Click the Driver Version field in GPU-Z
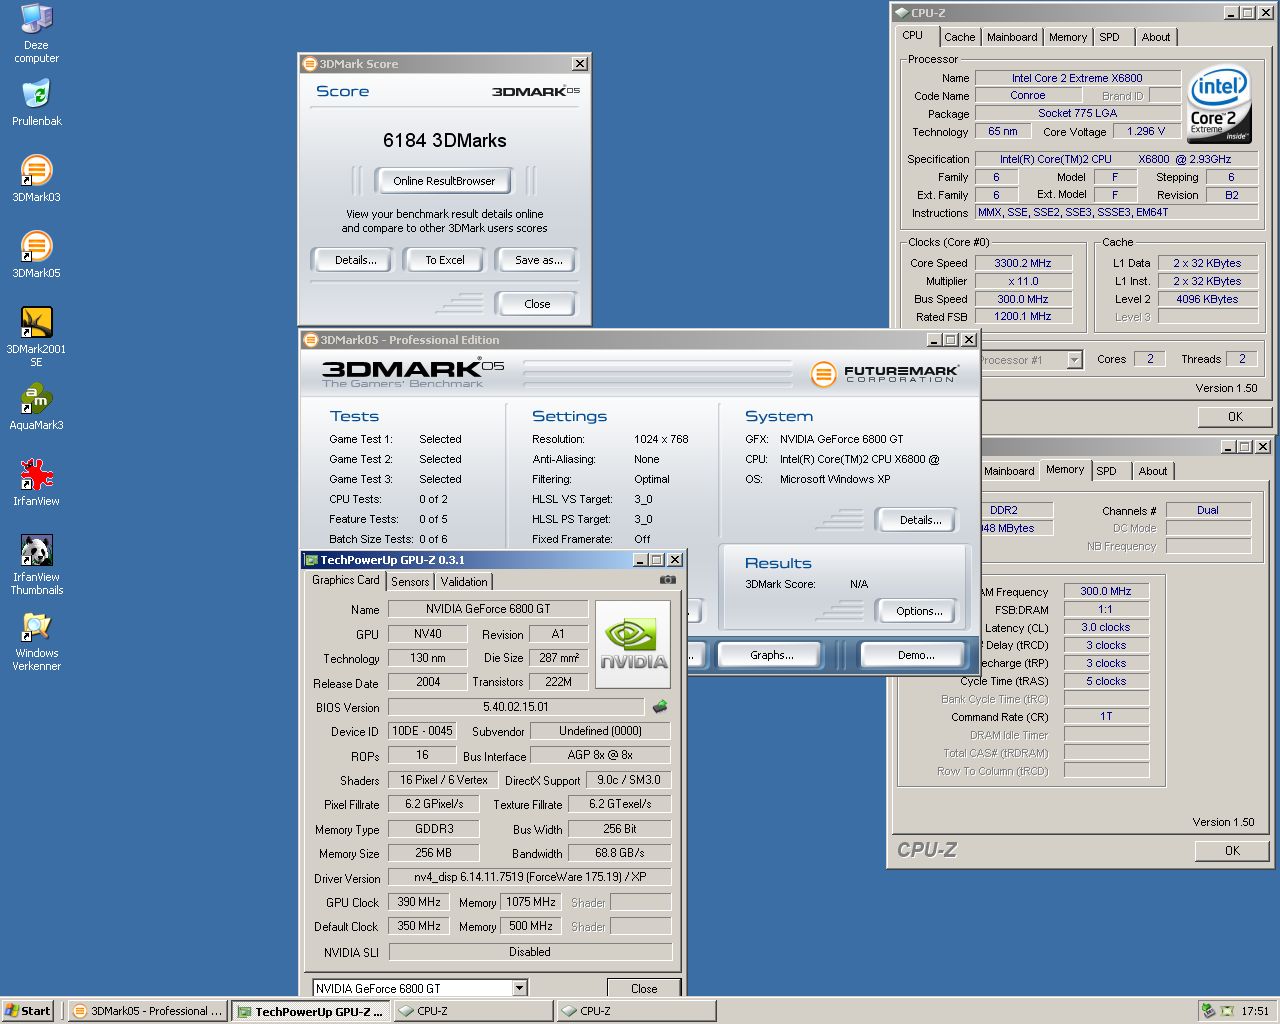The height and width of the screenshot is (1024, 1280). [530, 877]
